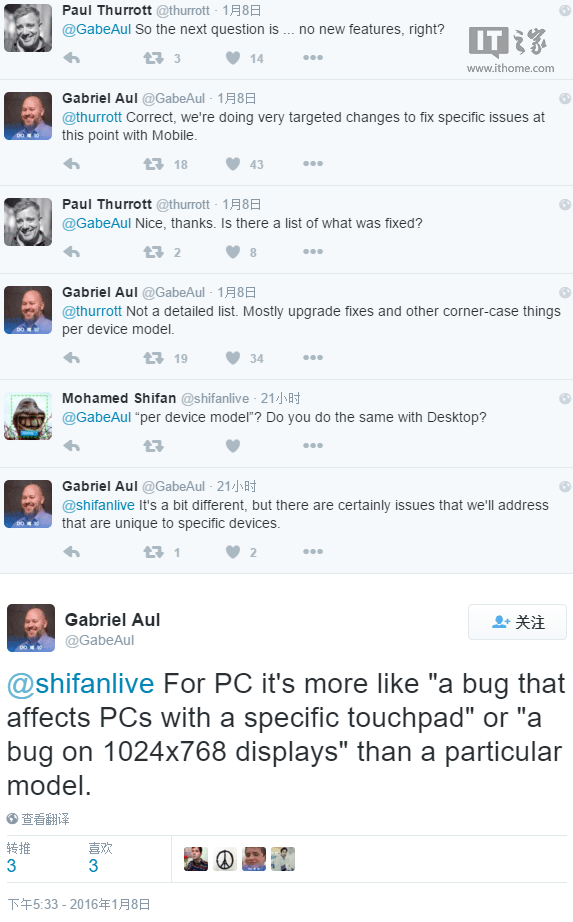Open more options on 'Not a detailed list' tweet
The image size is (573, 922).
click(x=313, y=358)
